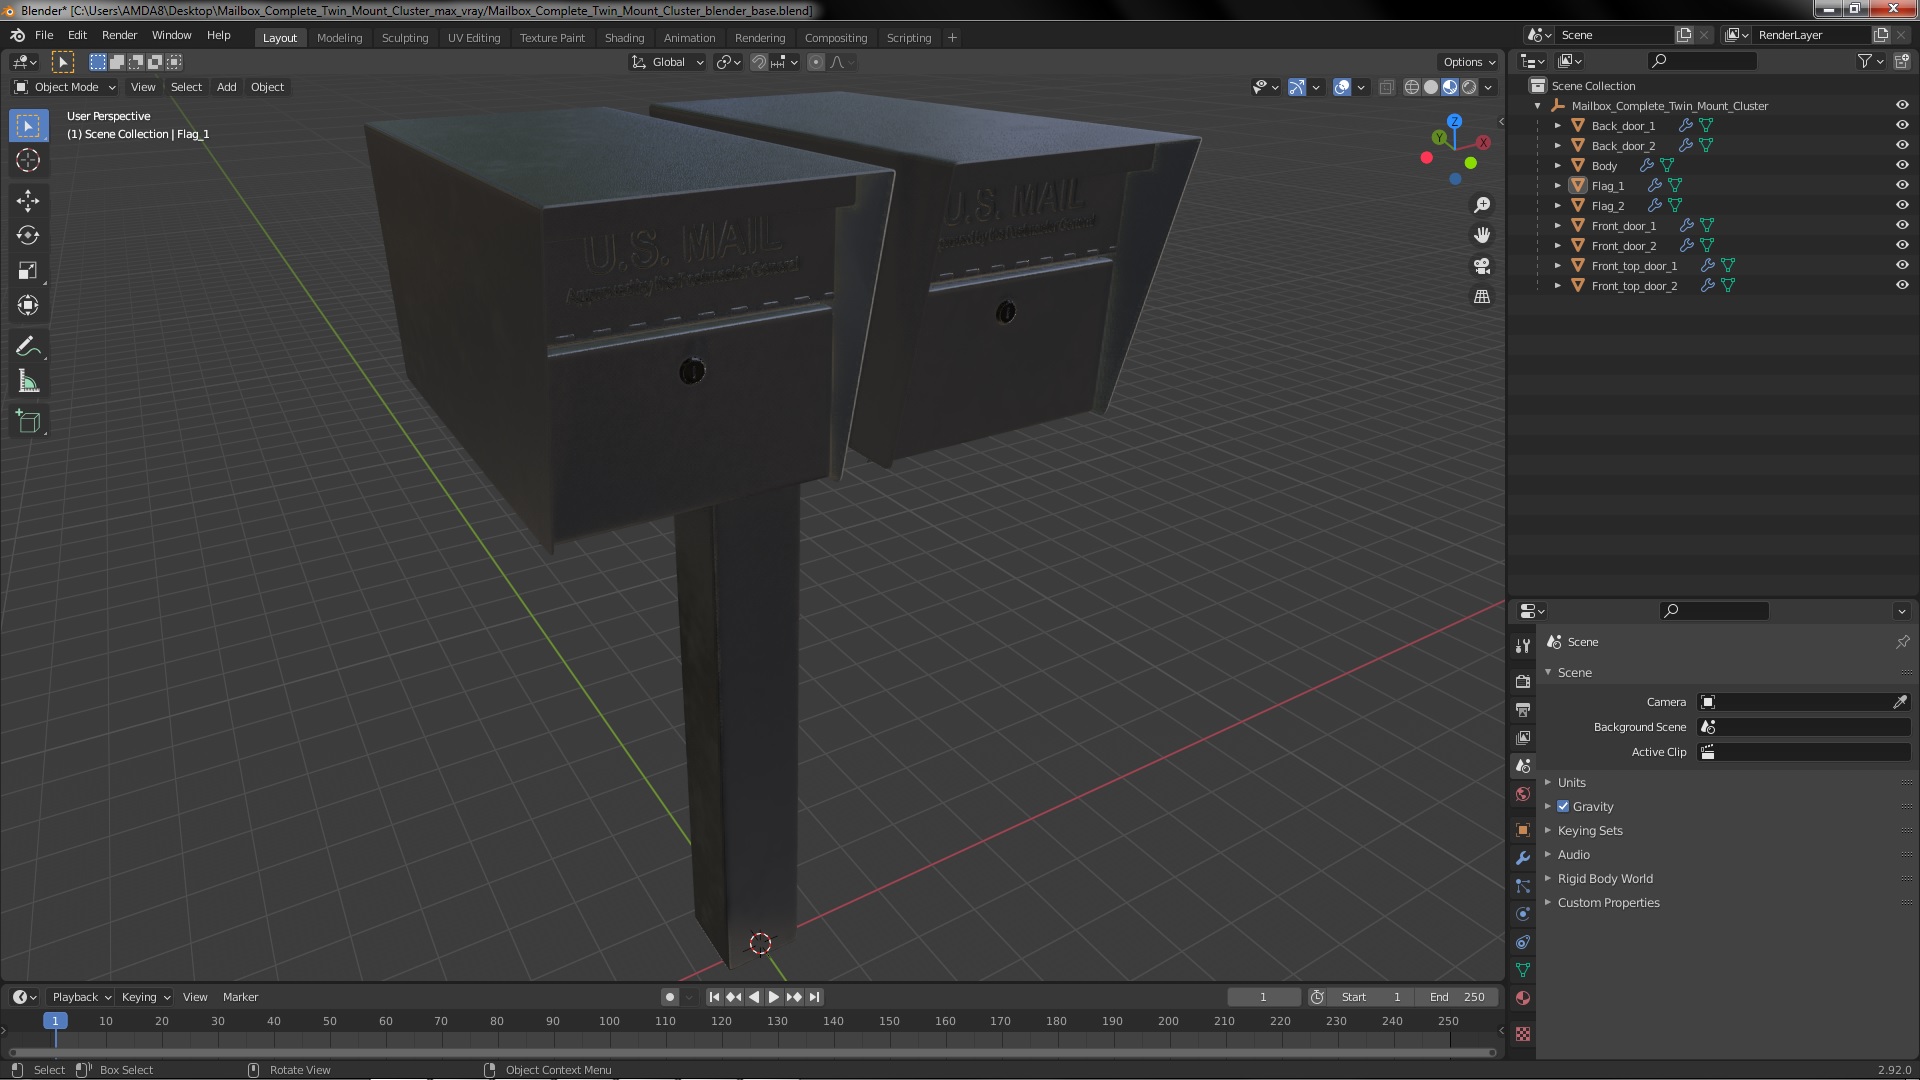Image resolution: width=1920 pixels, height=1080 pixels.
Task: Click the viewport zoom magnifier icon
Action: pyautogui.click(x=1482, y=205)
